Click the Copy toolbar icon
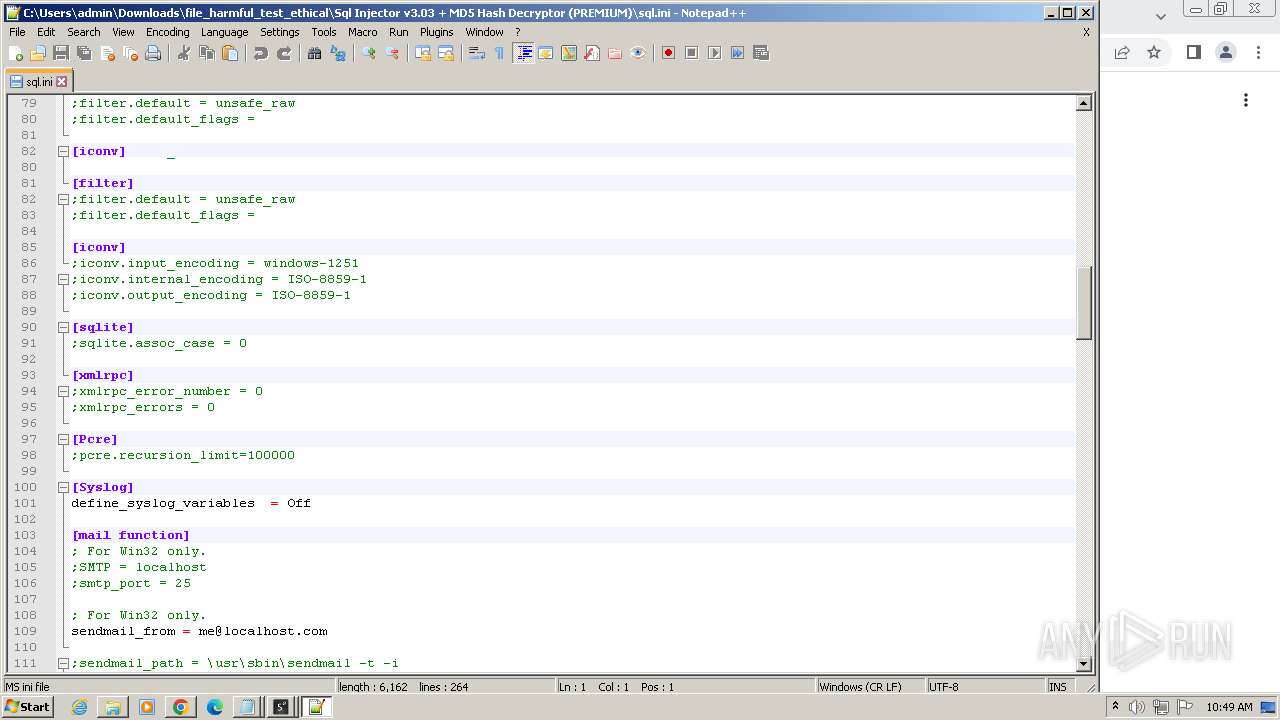 [207, 53]
